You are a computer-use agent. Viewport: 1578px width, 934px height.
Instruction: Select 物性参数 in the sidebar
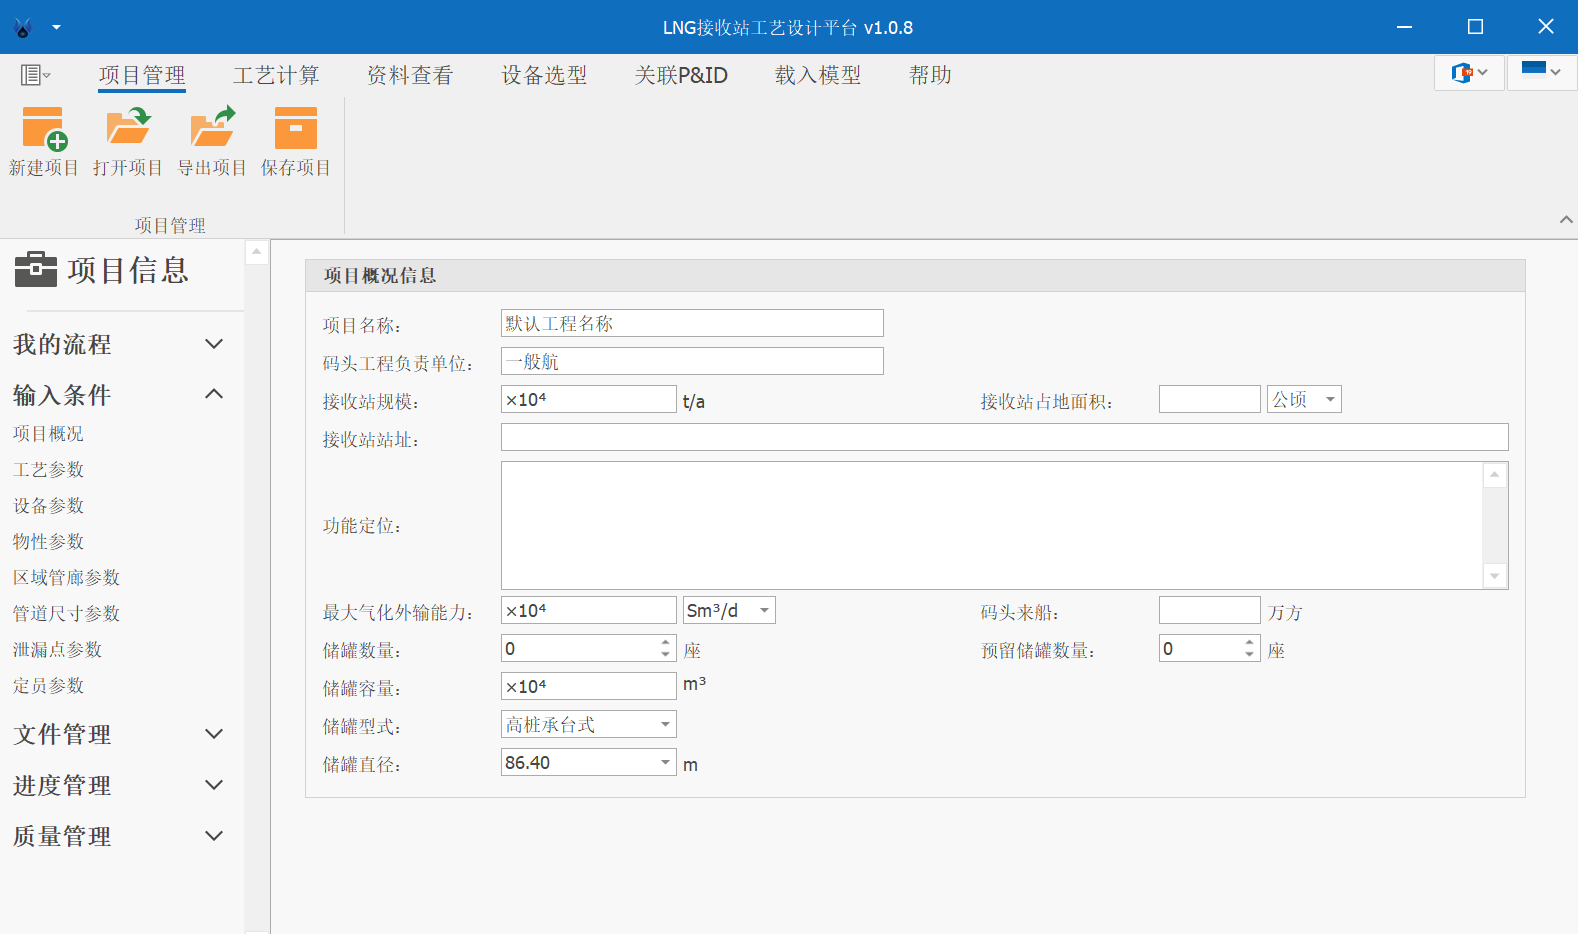[x=48, y=542]
